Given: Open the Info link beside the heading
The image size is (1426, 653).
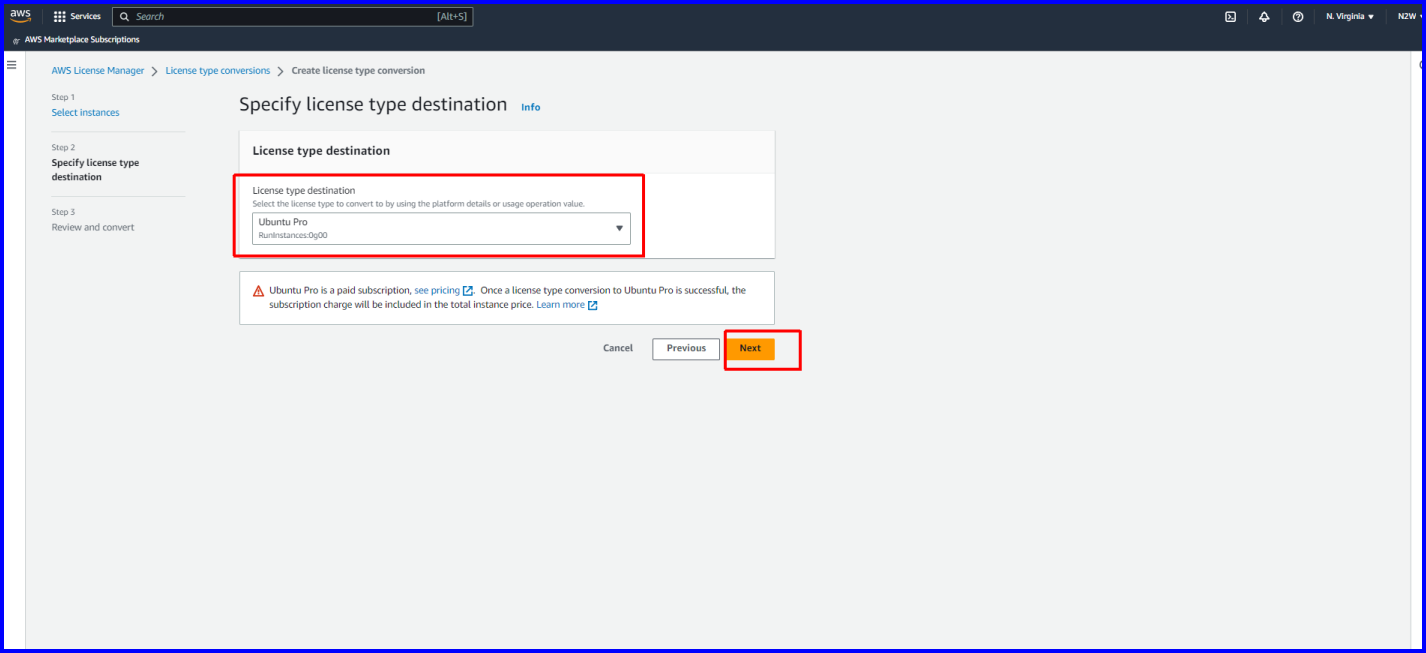Looking at the screenshot, I should point(530,107).
